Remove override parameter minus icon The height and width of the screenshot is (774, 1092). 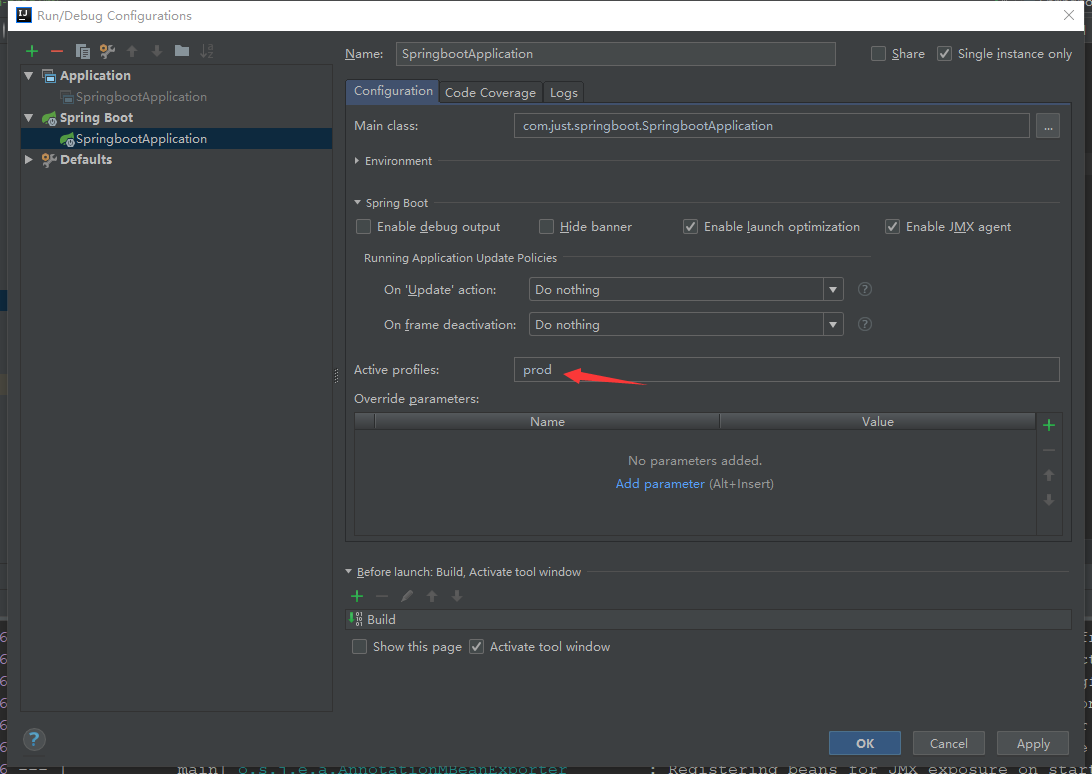click(x=1049, y=451)
